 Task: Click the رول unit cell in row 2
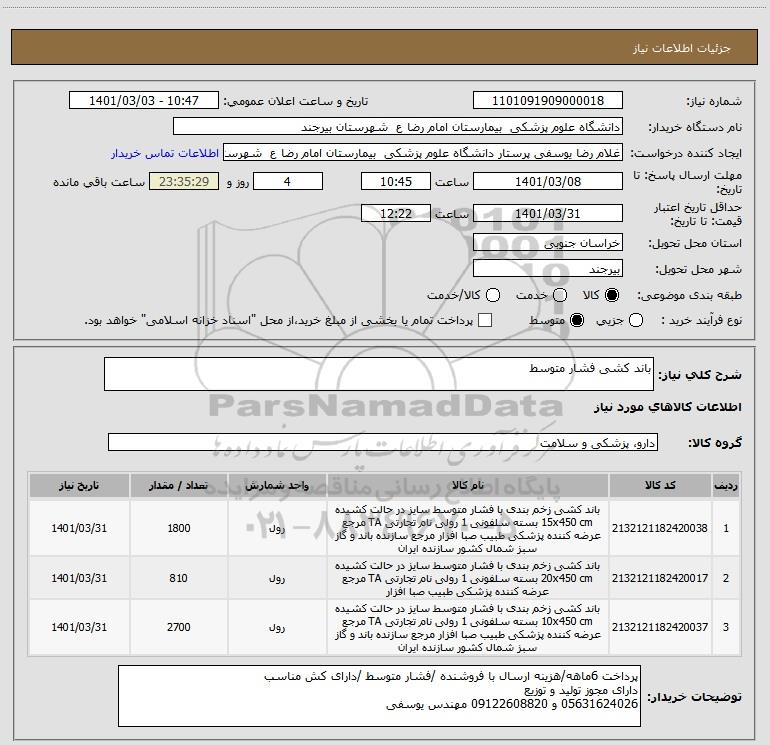coord(277,579)
